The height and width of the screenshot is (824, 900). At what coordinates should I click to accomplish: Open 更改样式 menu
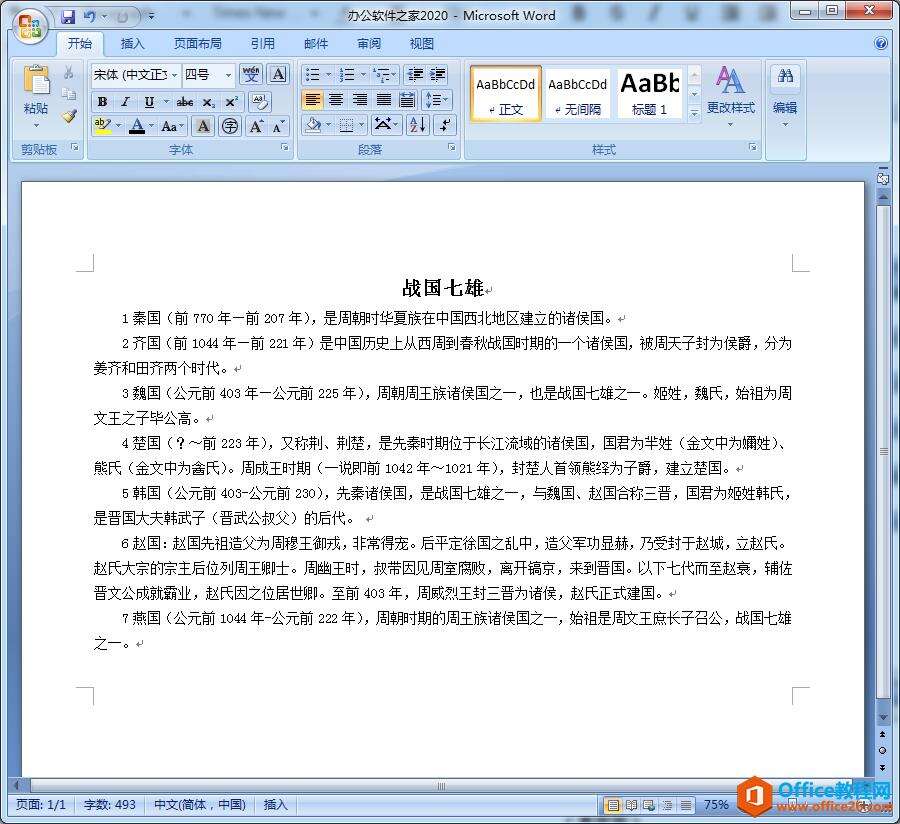[x=731, y=96]
